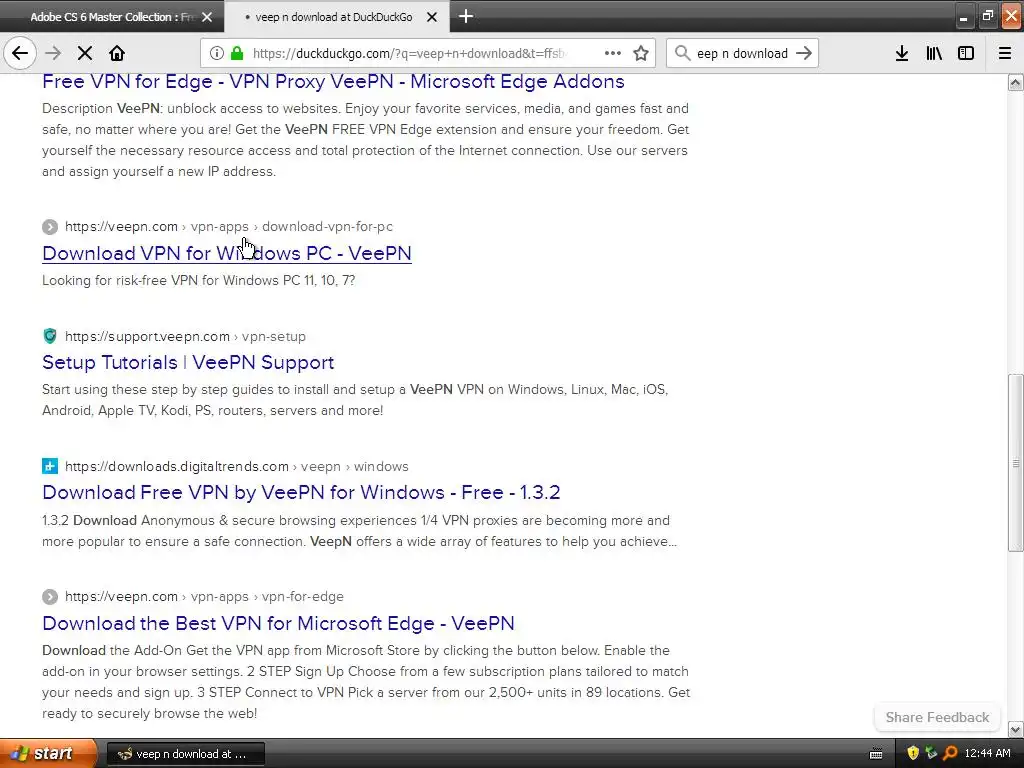Screen dimensions: 1024x768
Task: Bookmark this page with the star
Action: tap(641, 53)
